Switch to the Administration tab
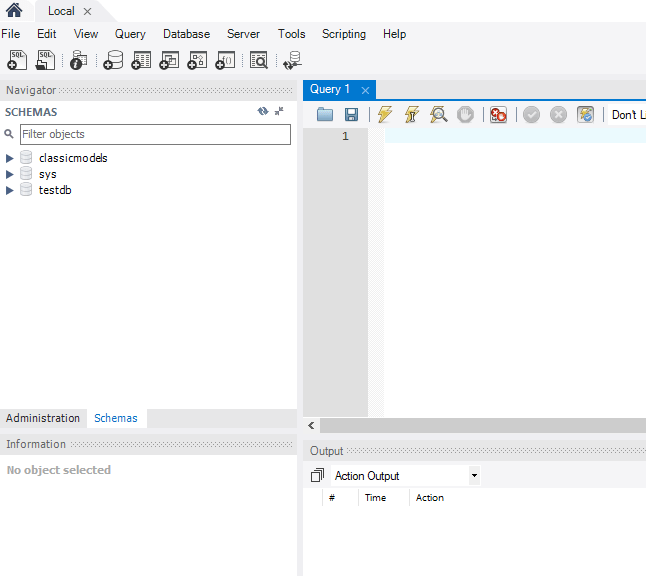The height and width of the screenshot is (576, 646). click(x=43, y=418)
